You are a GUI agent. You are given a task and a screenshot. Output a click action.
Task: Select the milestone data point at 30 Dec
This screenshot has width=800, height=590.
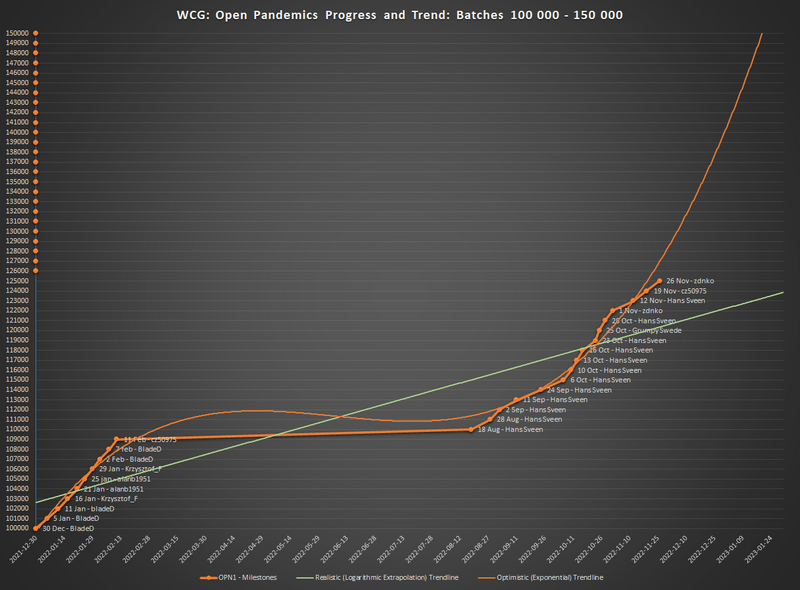coord(36,528)
